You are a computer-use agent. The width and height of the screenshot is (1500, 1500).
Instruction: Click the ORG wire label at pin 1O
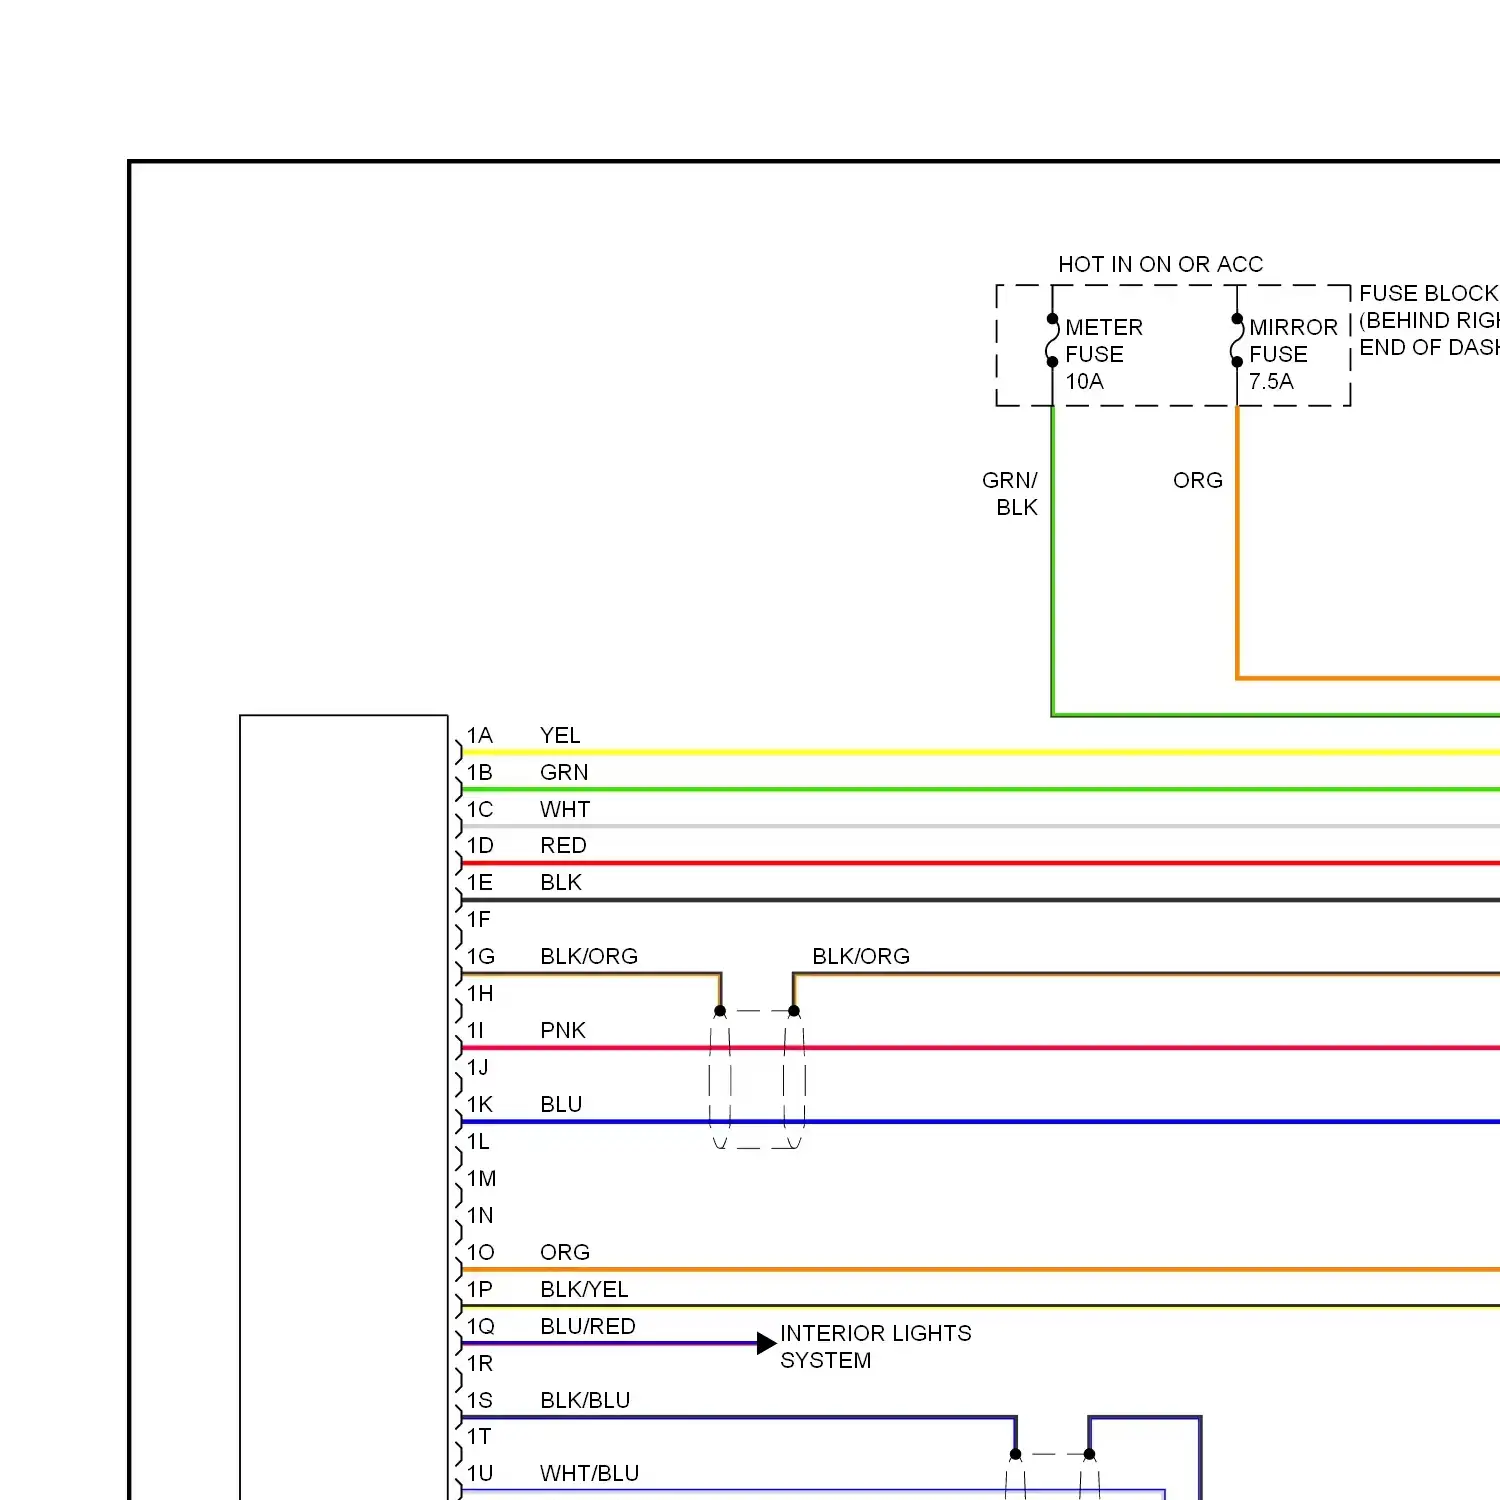pyautogui.click(x=565, y=1253)
